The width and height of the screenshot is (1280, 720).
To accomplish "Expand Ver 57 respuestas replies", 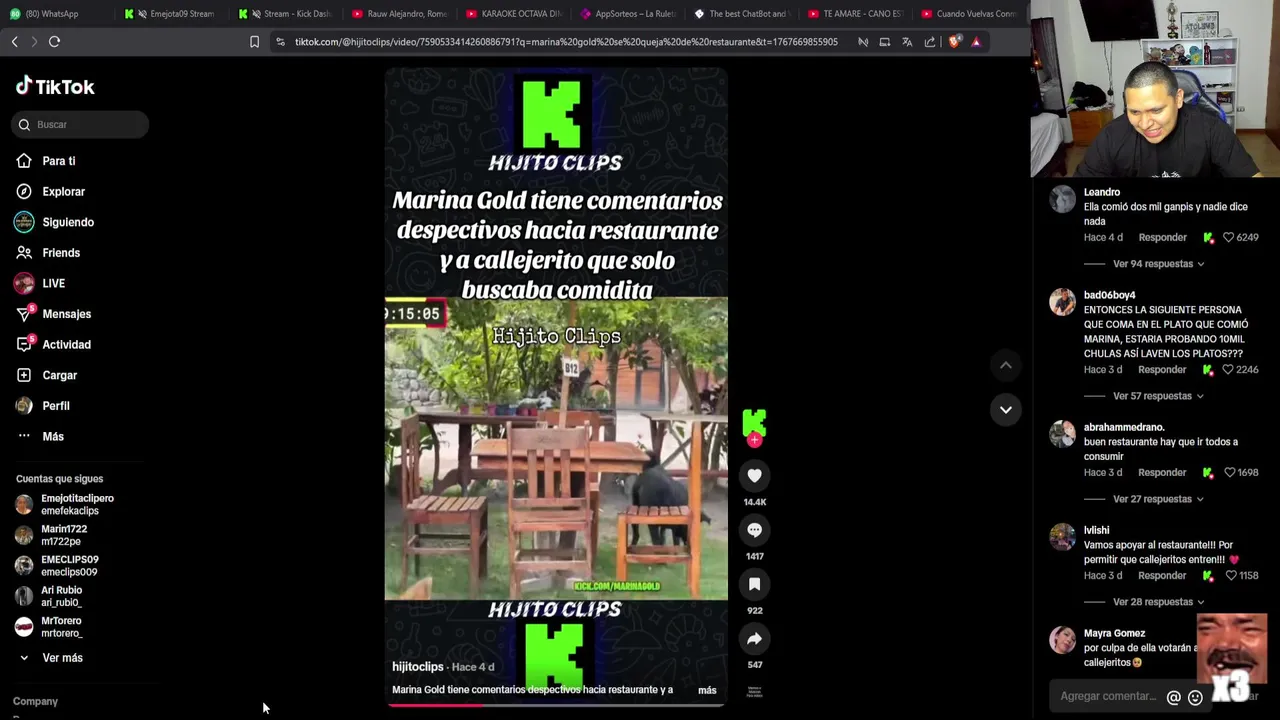I will 1158,396.
